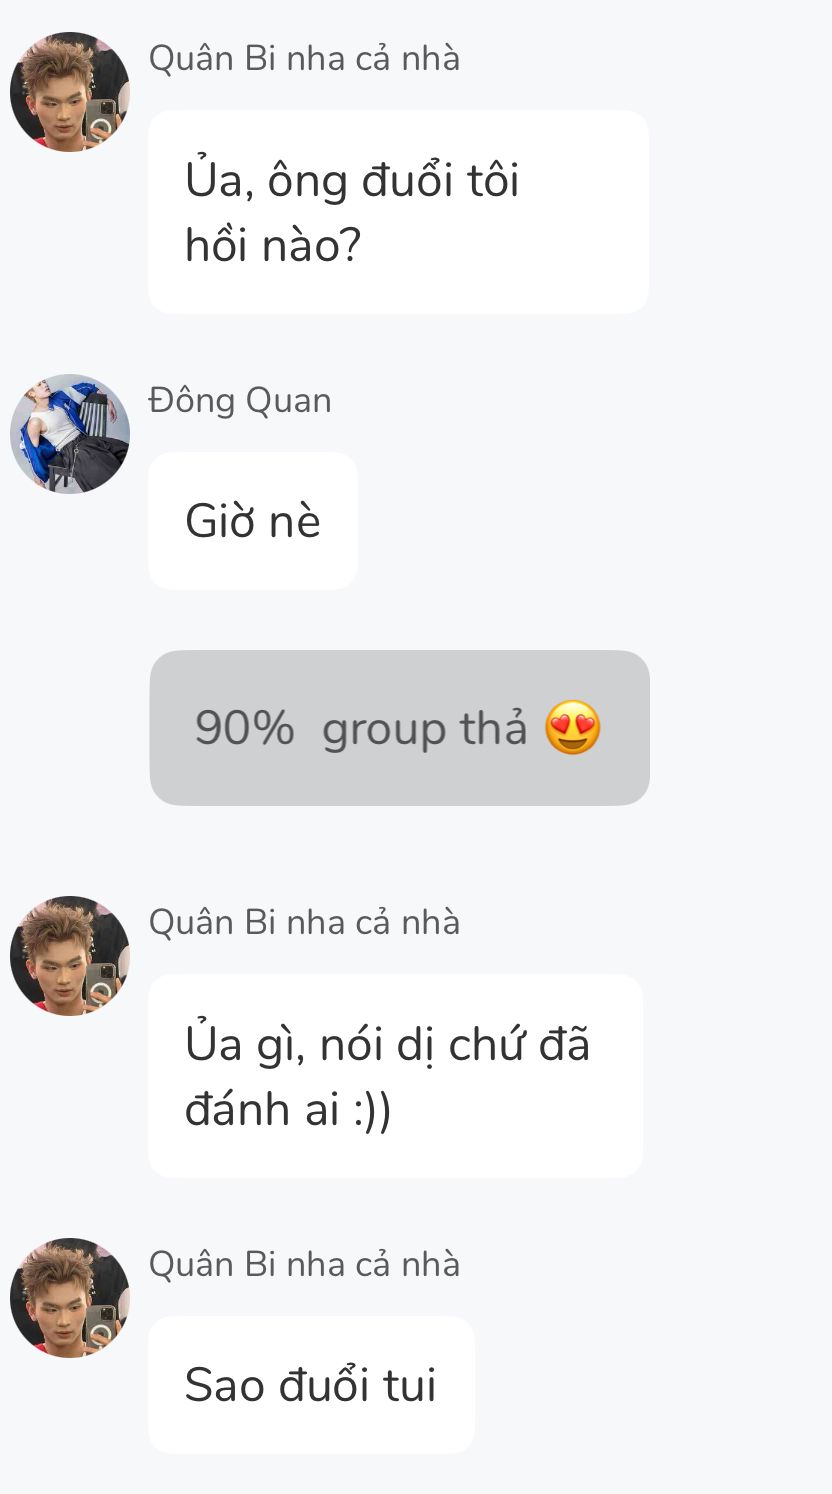Tap the gray '90% group thả' notice
The image size is (832, 1494).
(400, 728)
